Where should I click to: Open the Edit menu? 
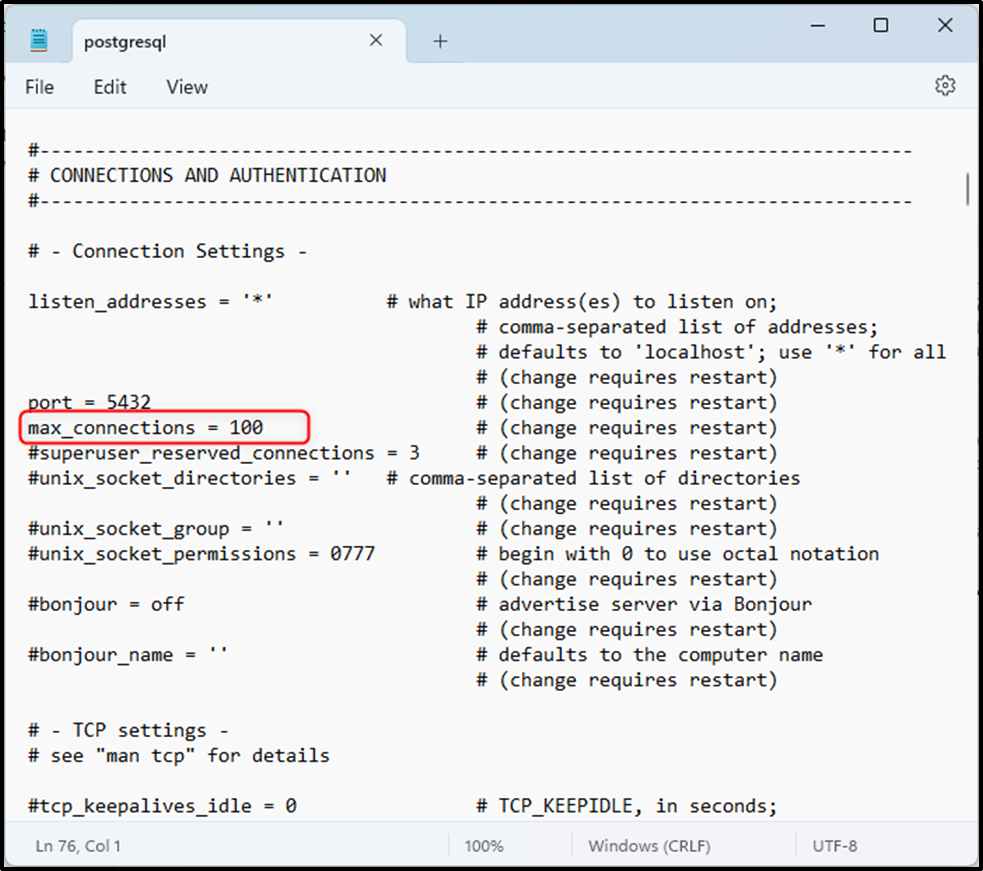click(x=109, y=87)
